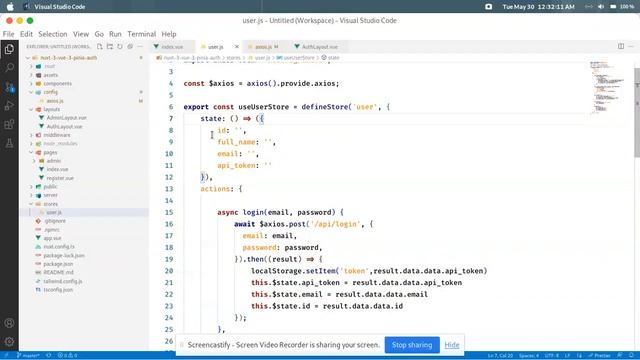The height and width of the screenshot is (360, 640).
Task: Open errors and warnings count in status bar
Action: [67, 356]
